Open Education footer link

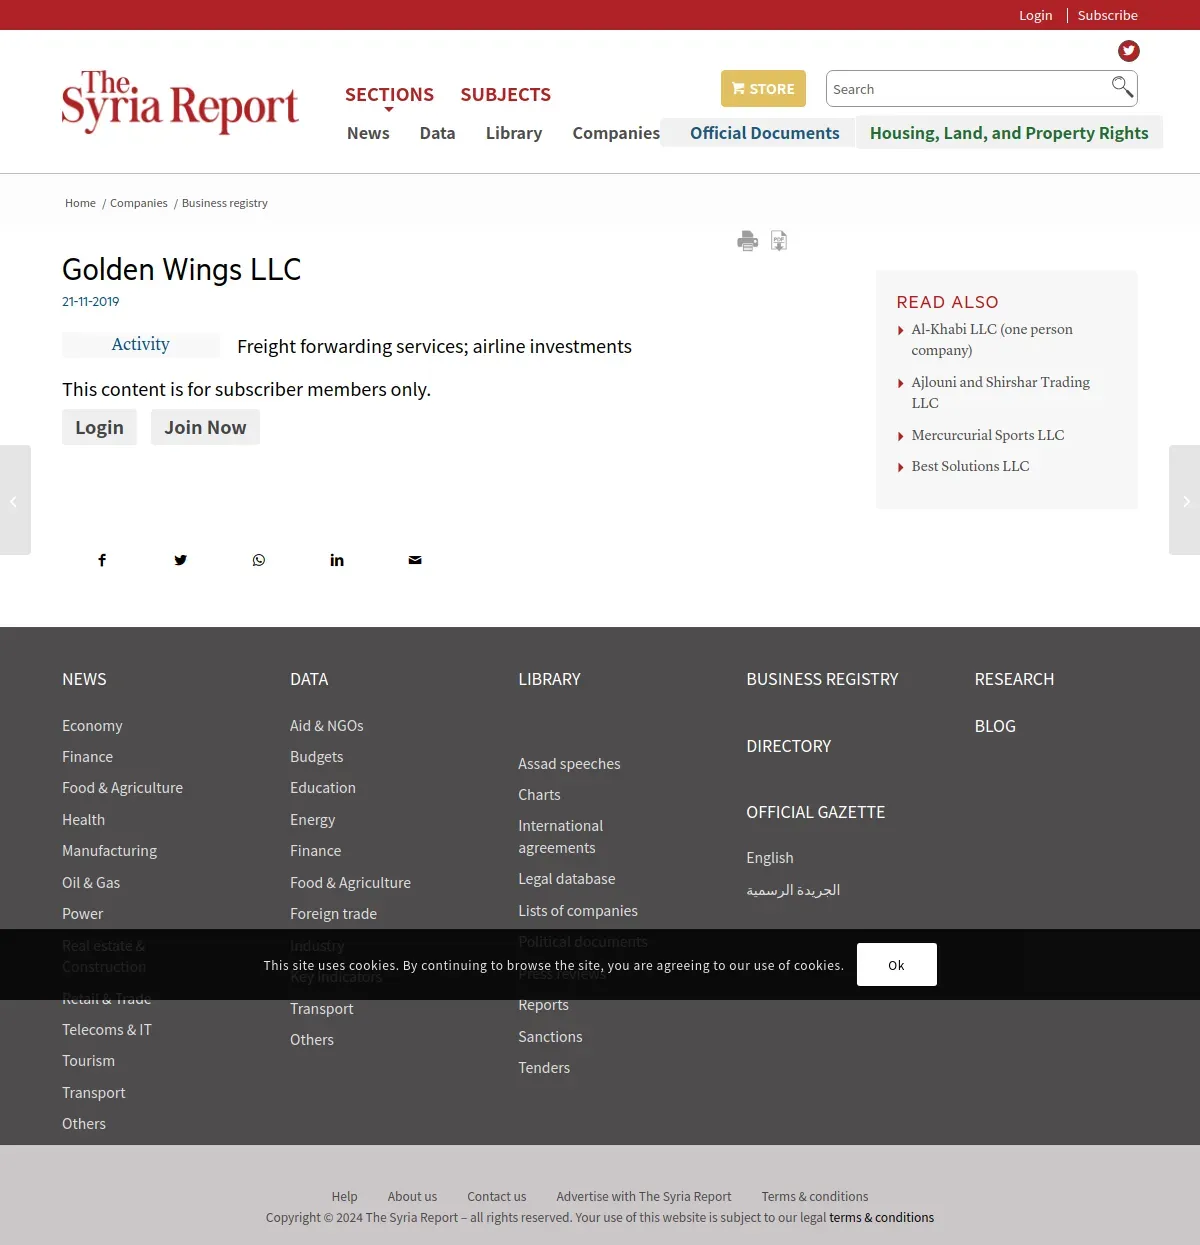(x=323, y=788)
